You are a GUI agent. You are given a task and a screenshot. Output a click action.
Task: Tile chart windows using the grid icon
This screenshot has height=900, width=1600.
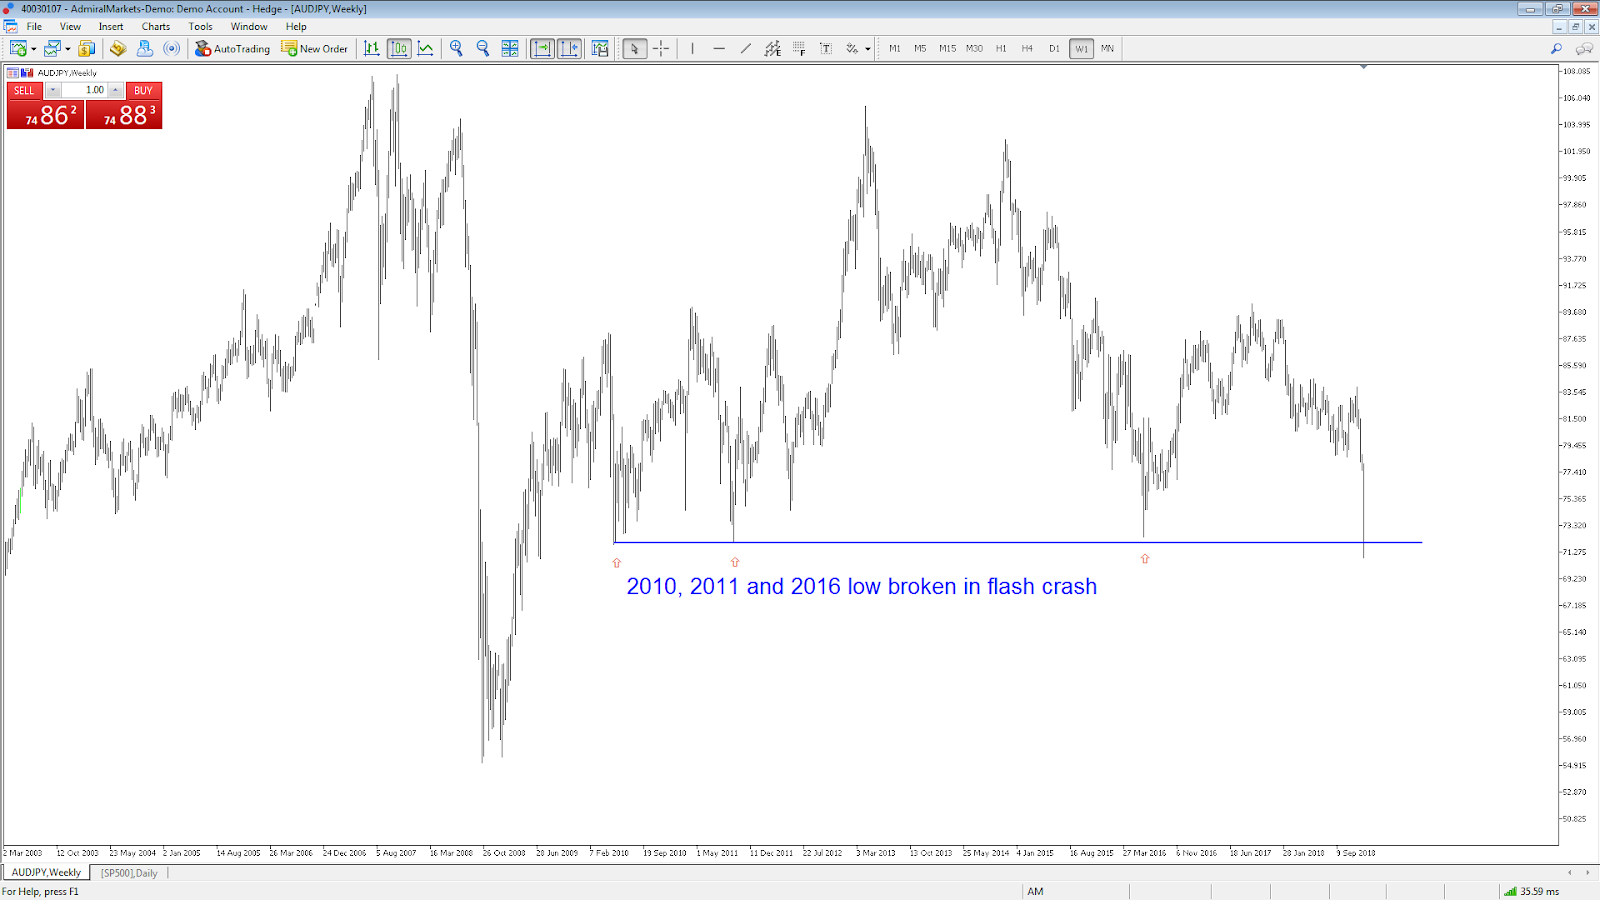tap(510, 48)
